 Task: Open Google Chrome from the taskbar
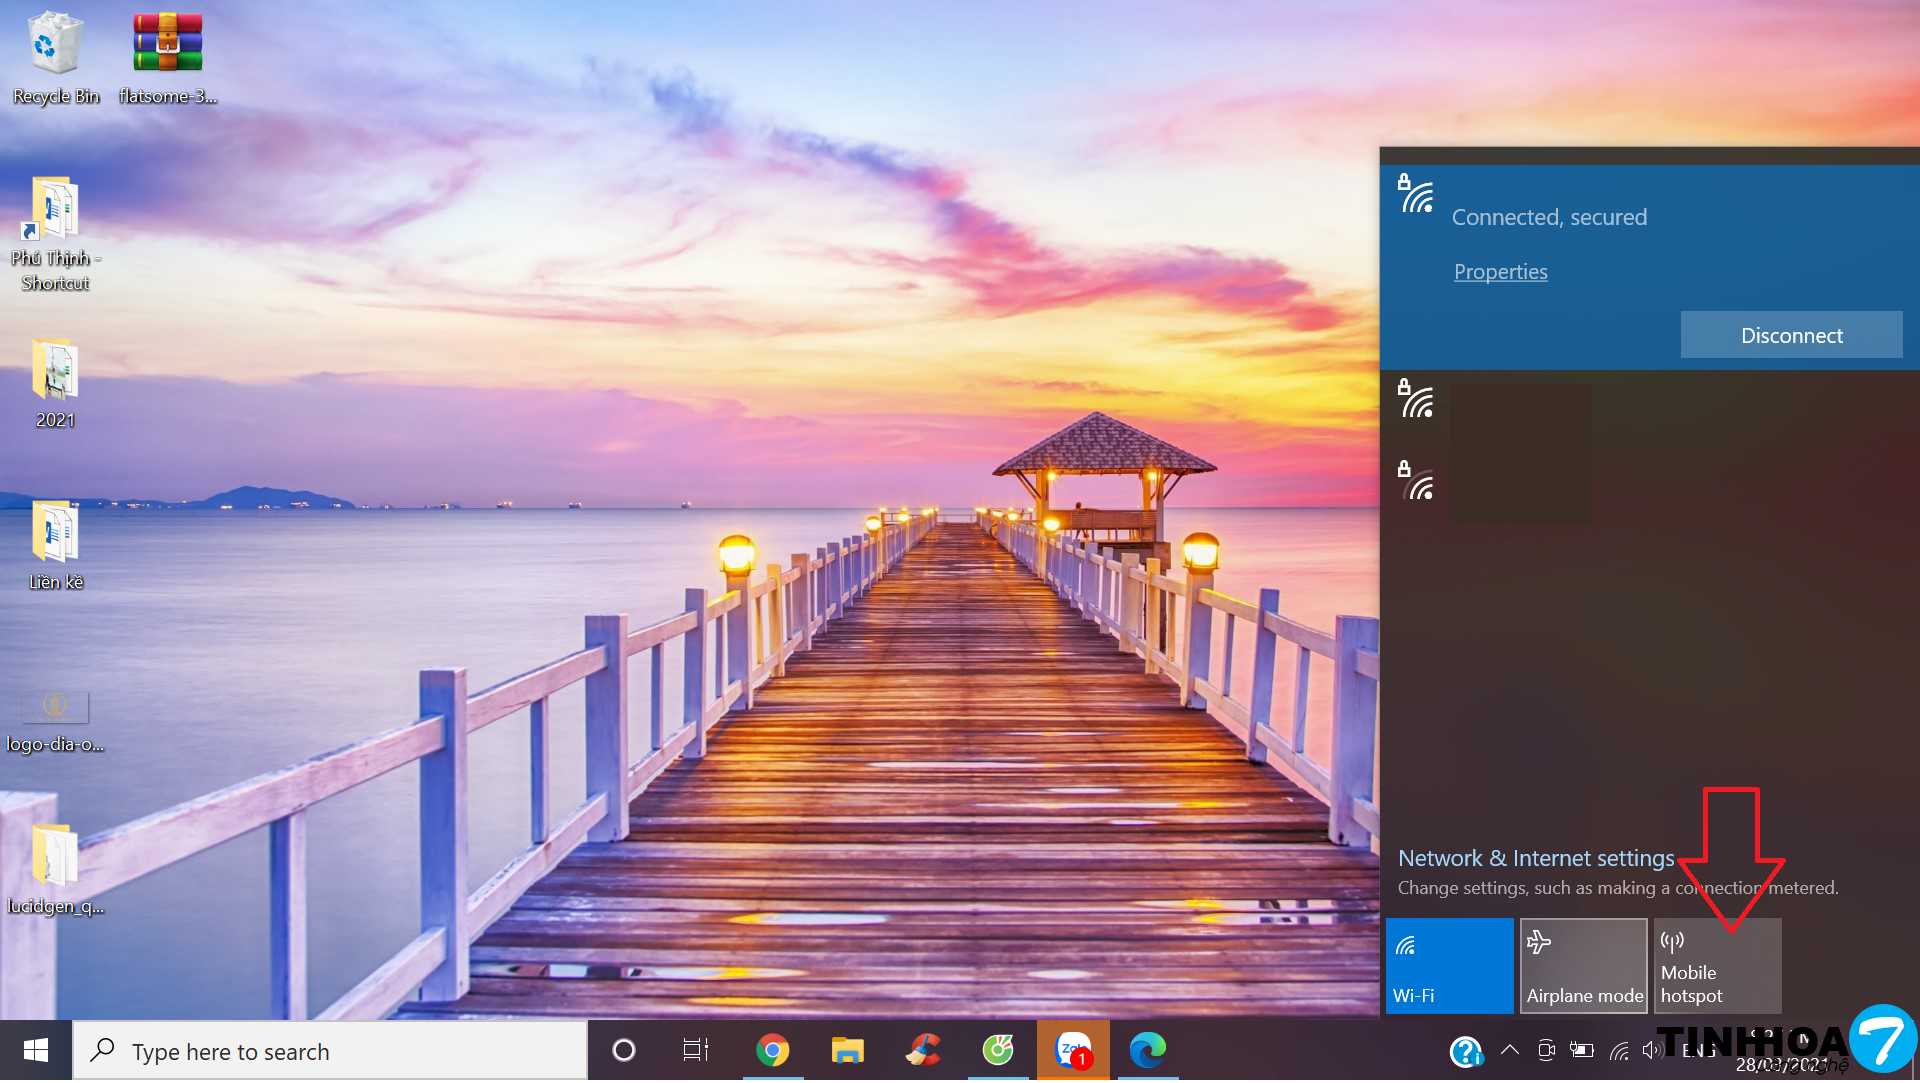point(772,1050)
